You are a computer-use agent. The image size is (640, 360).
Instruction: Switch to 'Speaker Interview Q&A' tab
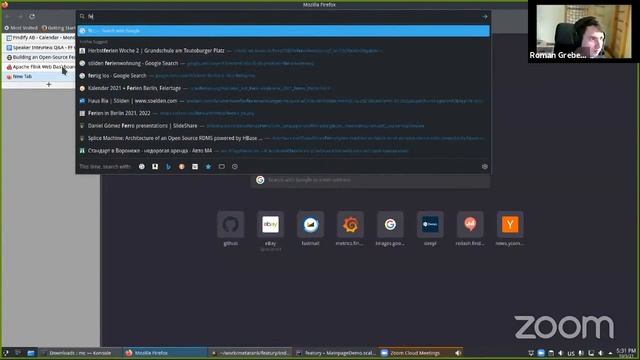(40, 47)
